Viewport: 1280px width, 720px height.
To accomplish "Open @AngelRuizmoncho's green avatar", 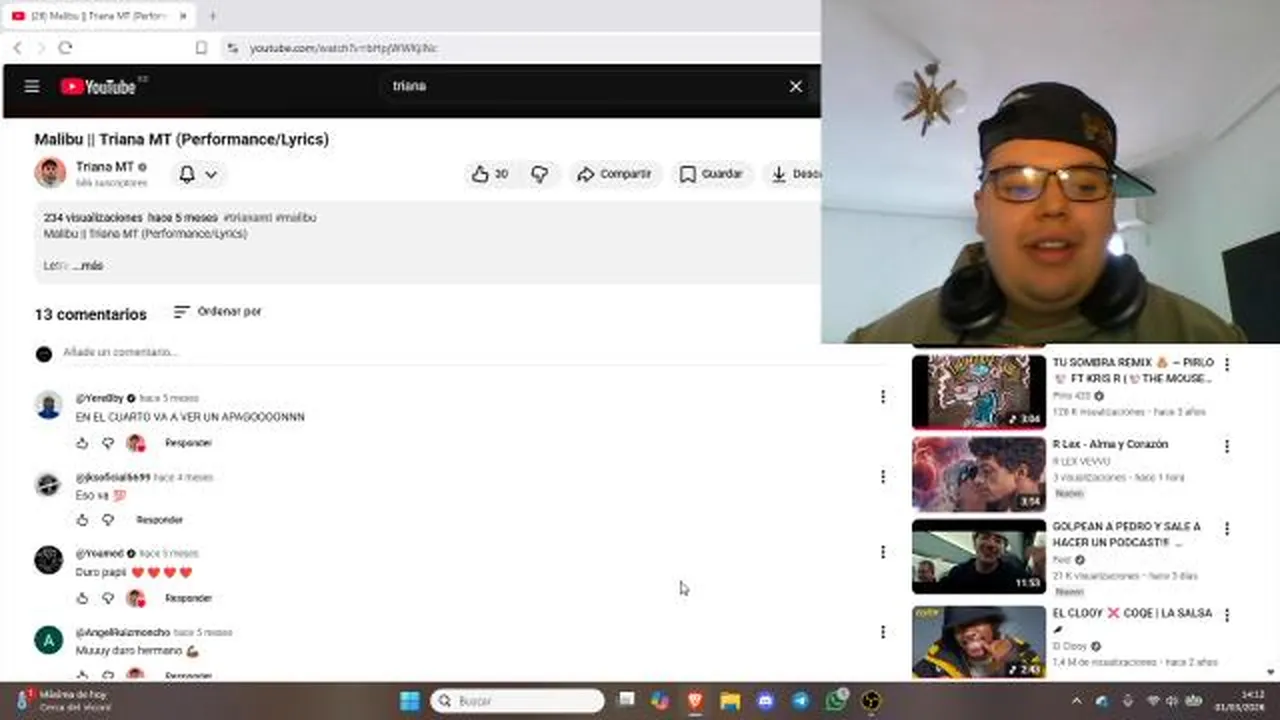I will click(x=48, y=640).
